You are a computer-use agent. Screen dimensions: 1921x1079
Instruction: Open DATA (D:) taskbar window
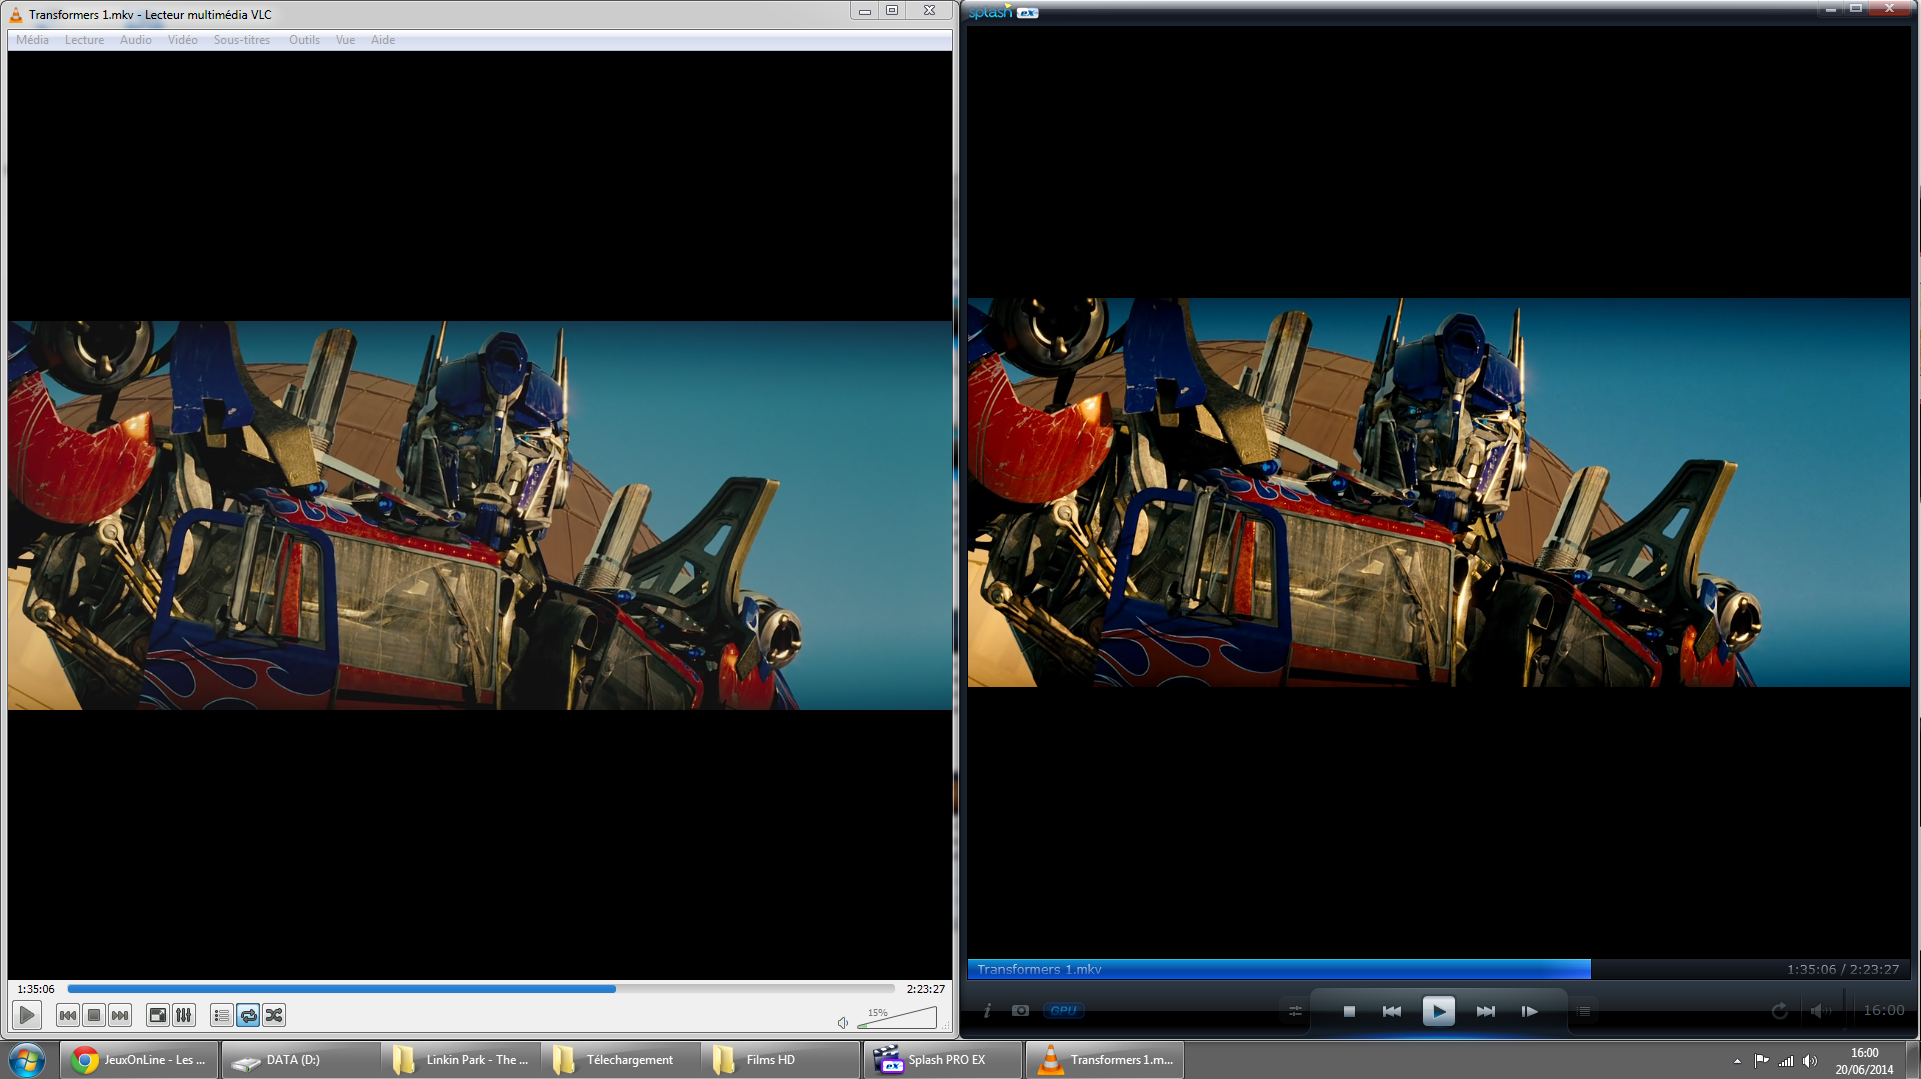pos(300,1060)
